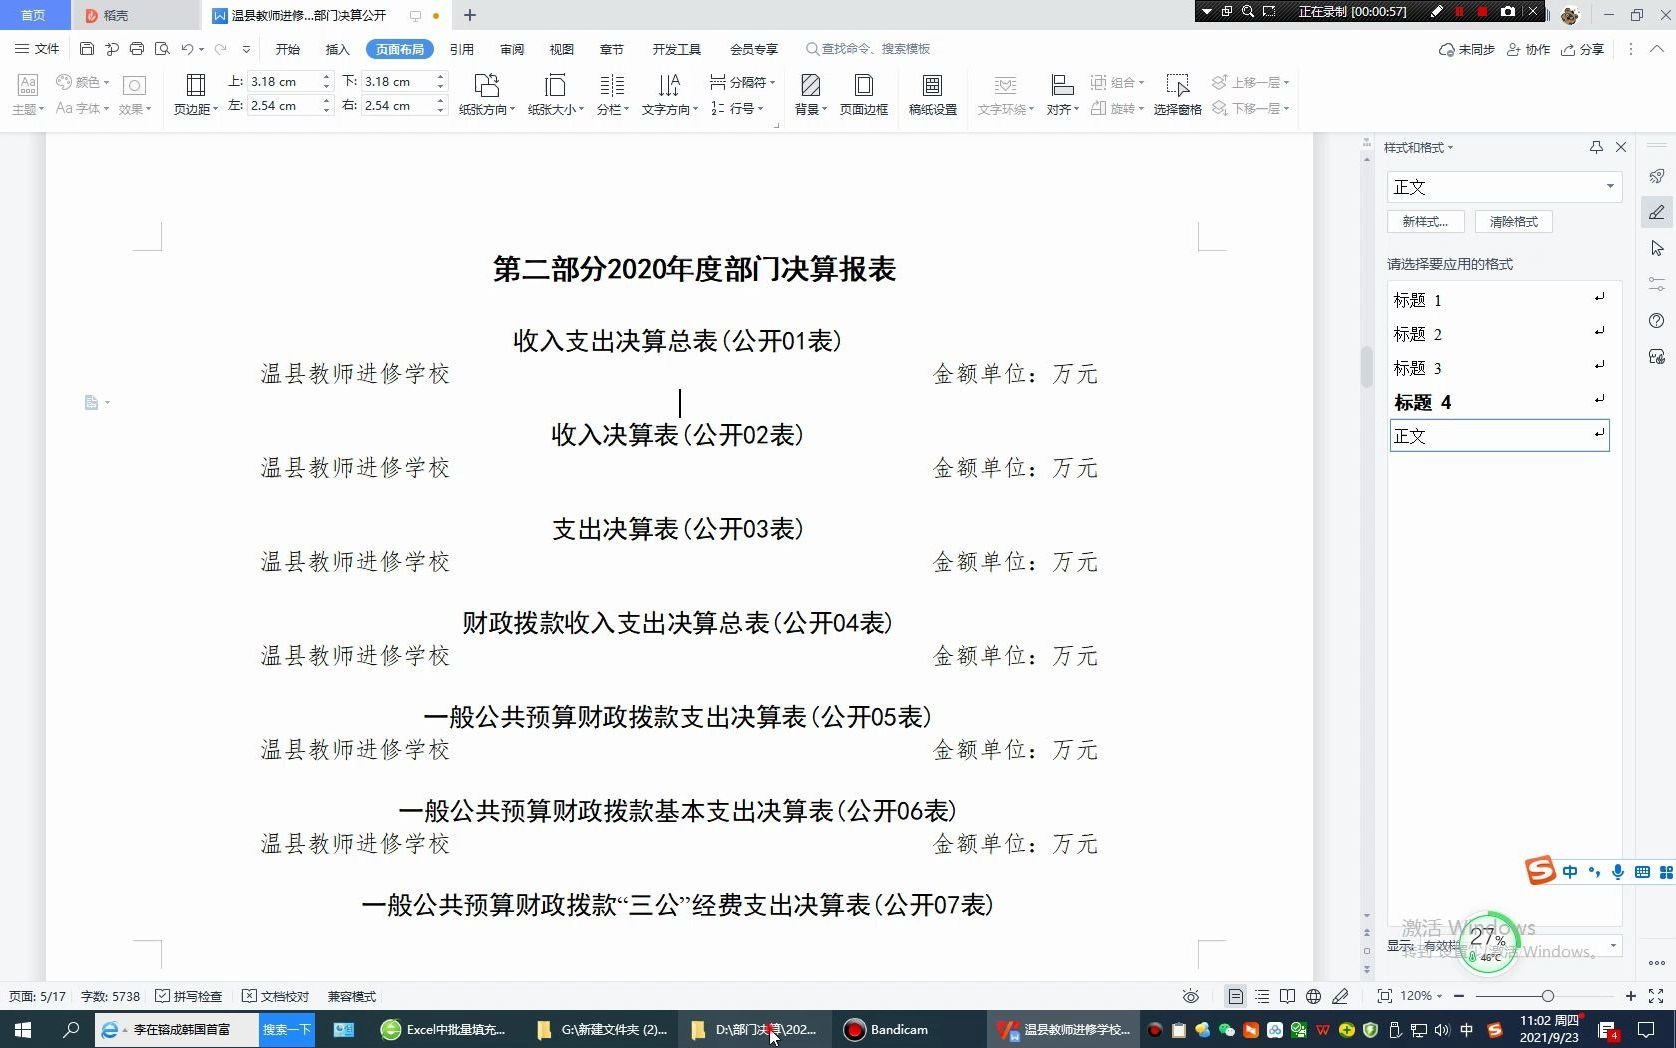Click the top margin (上) input field
The width and height of the screenshot is (1676, 1048).
tap(284, 81)
